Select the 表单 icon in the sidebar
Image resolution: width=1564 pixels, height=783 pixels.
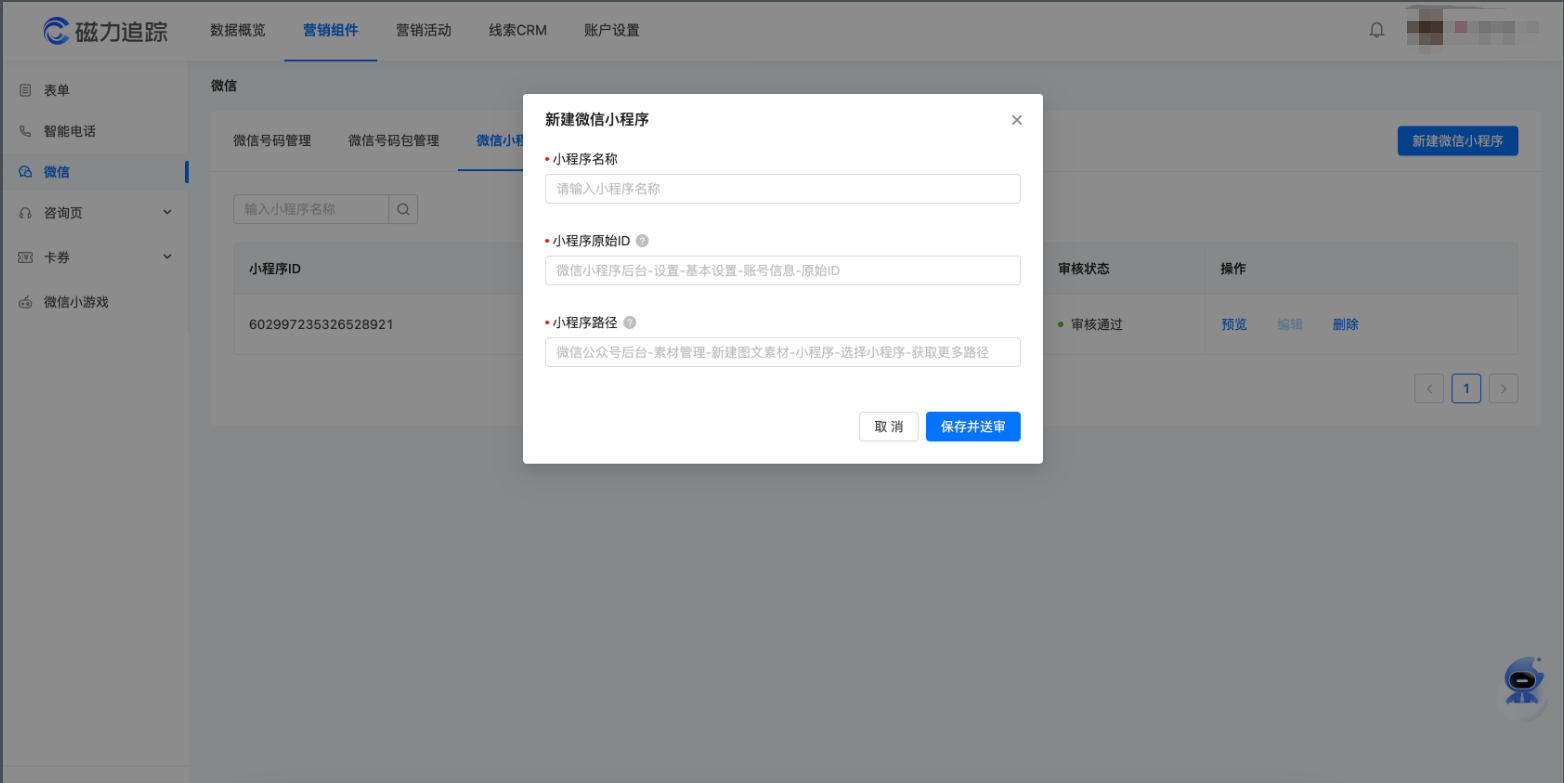pos(24,89)
